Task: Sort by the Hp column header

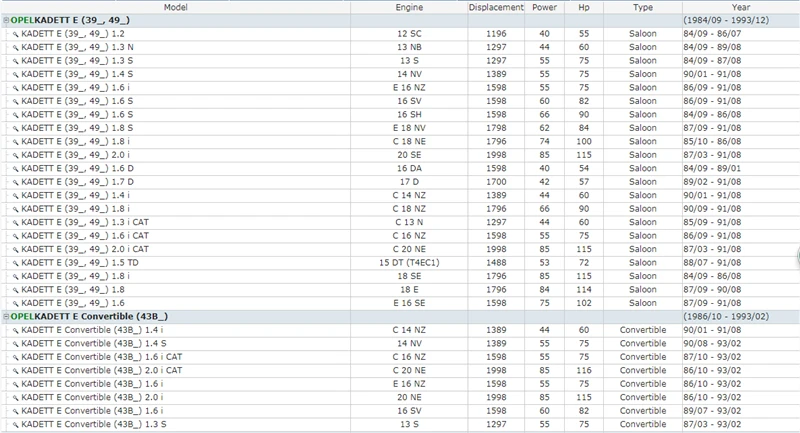Action: coord(584,7)
